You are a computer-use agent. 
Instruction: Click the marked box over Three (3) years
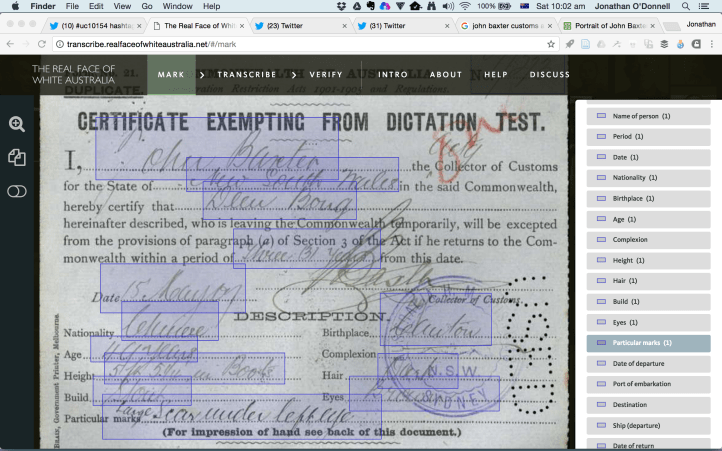pyautogui.click(x=307, y=248)
